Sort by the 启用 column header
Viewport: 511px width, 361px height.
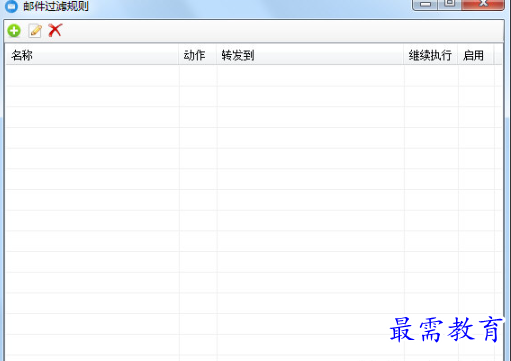[x=476, y=55]
